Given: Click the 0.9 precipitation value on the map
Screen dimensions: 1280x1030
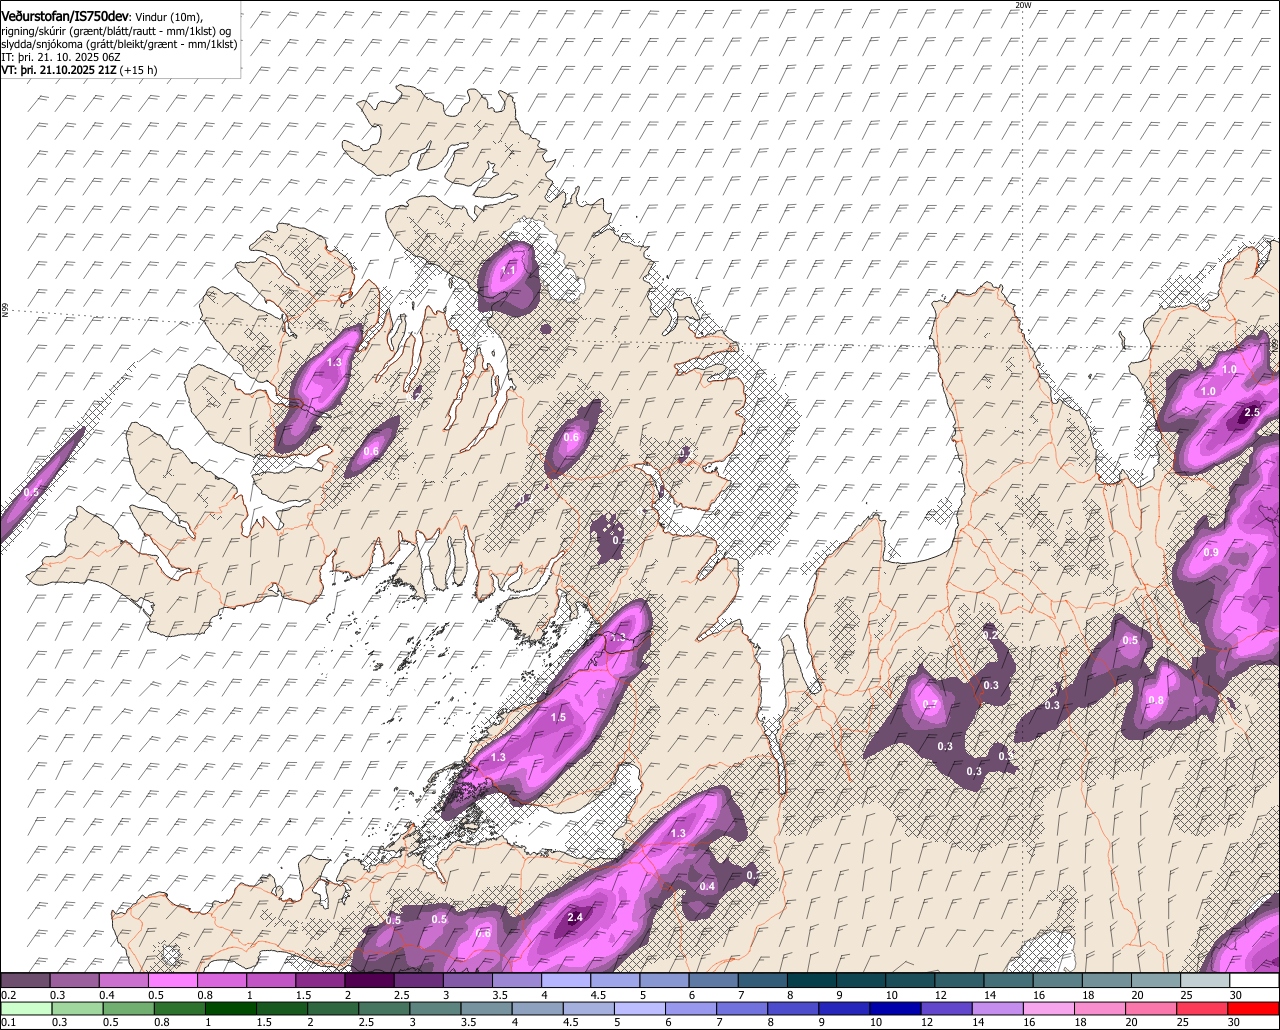Looking at the screenshot, I should pyautogui.click(x=1211, y=553).
